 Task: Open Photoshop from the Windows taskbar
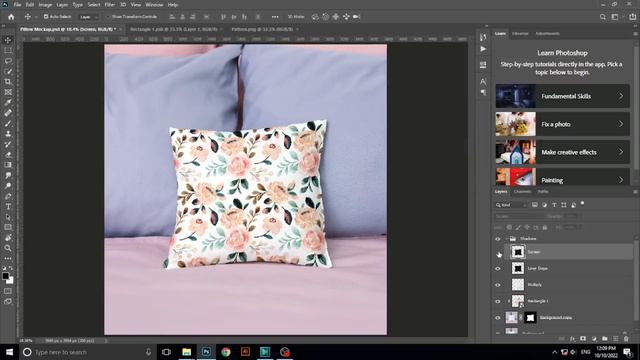206,352
